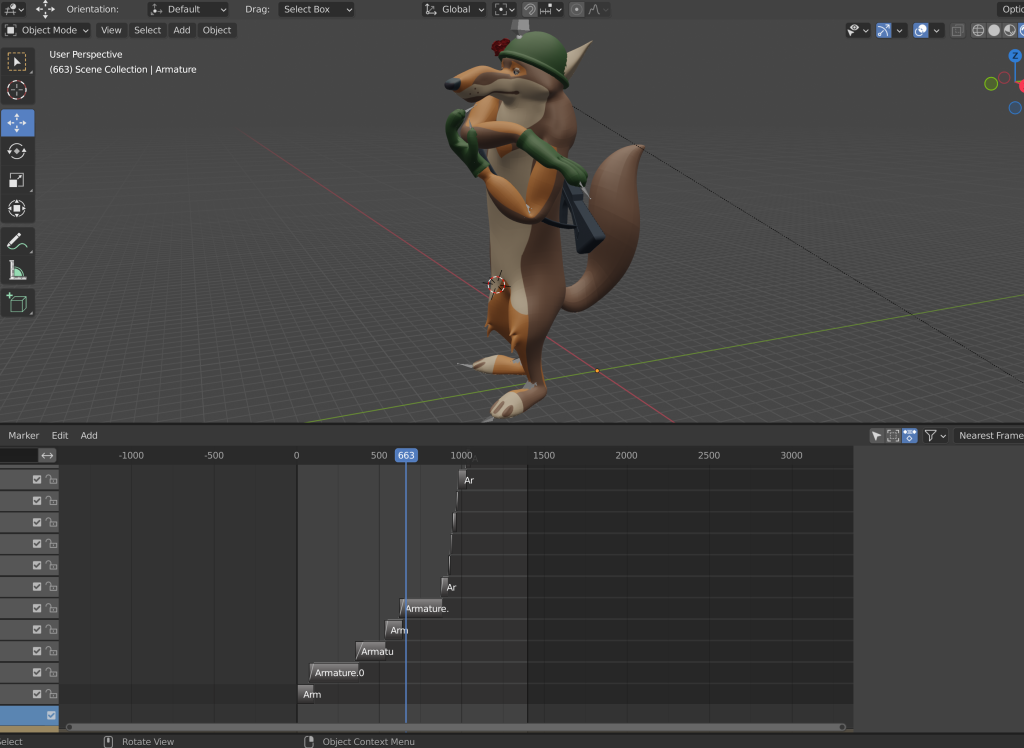Open the Nearest Frame snapping dropdown
Viewport: 1024px width, 748px height.
click(x=989, y=436)
